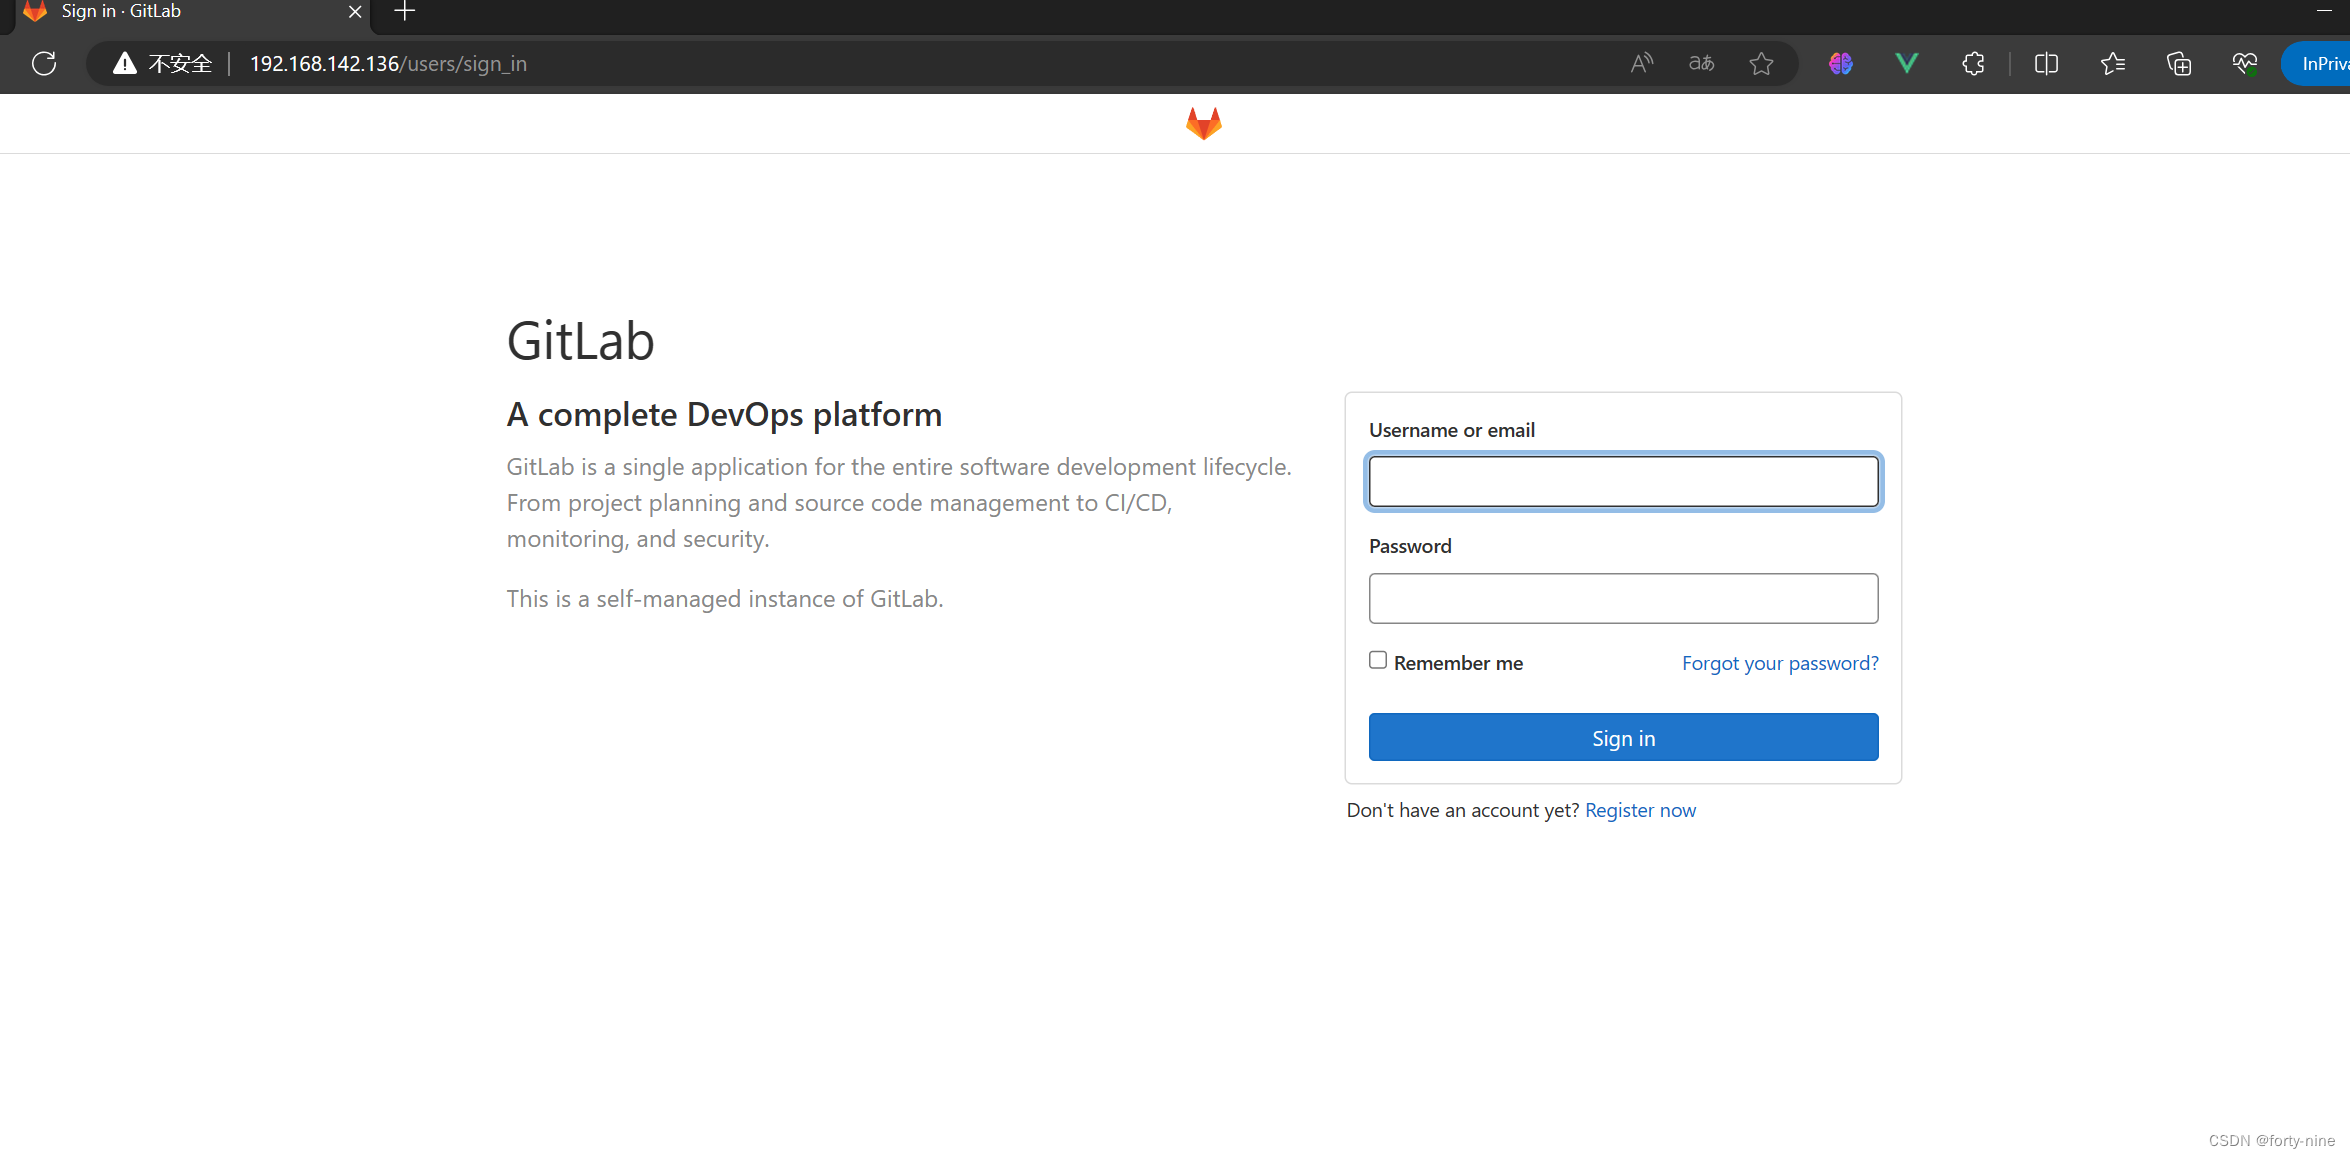Focus the Password field

pos(1623,598)
